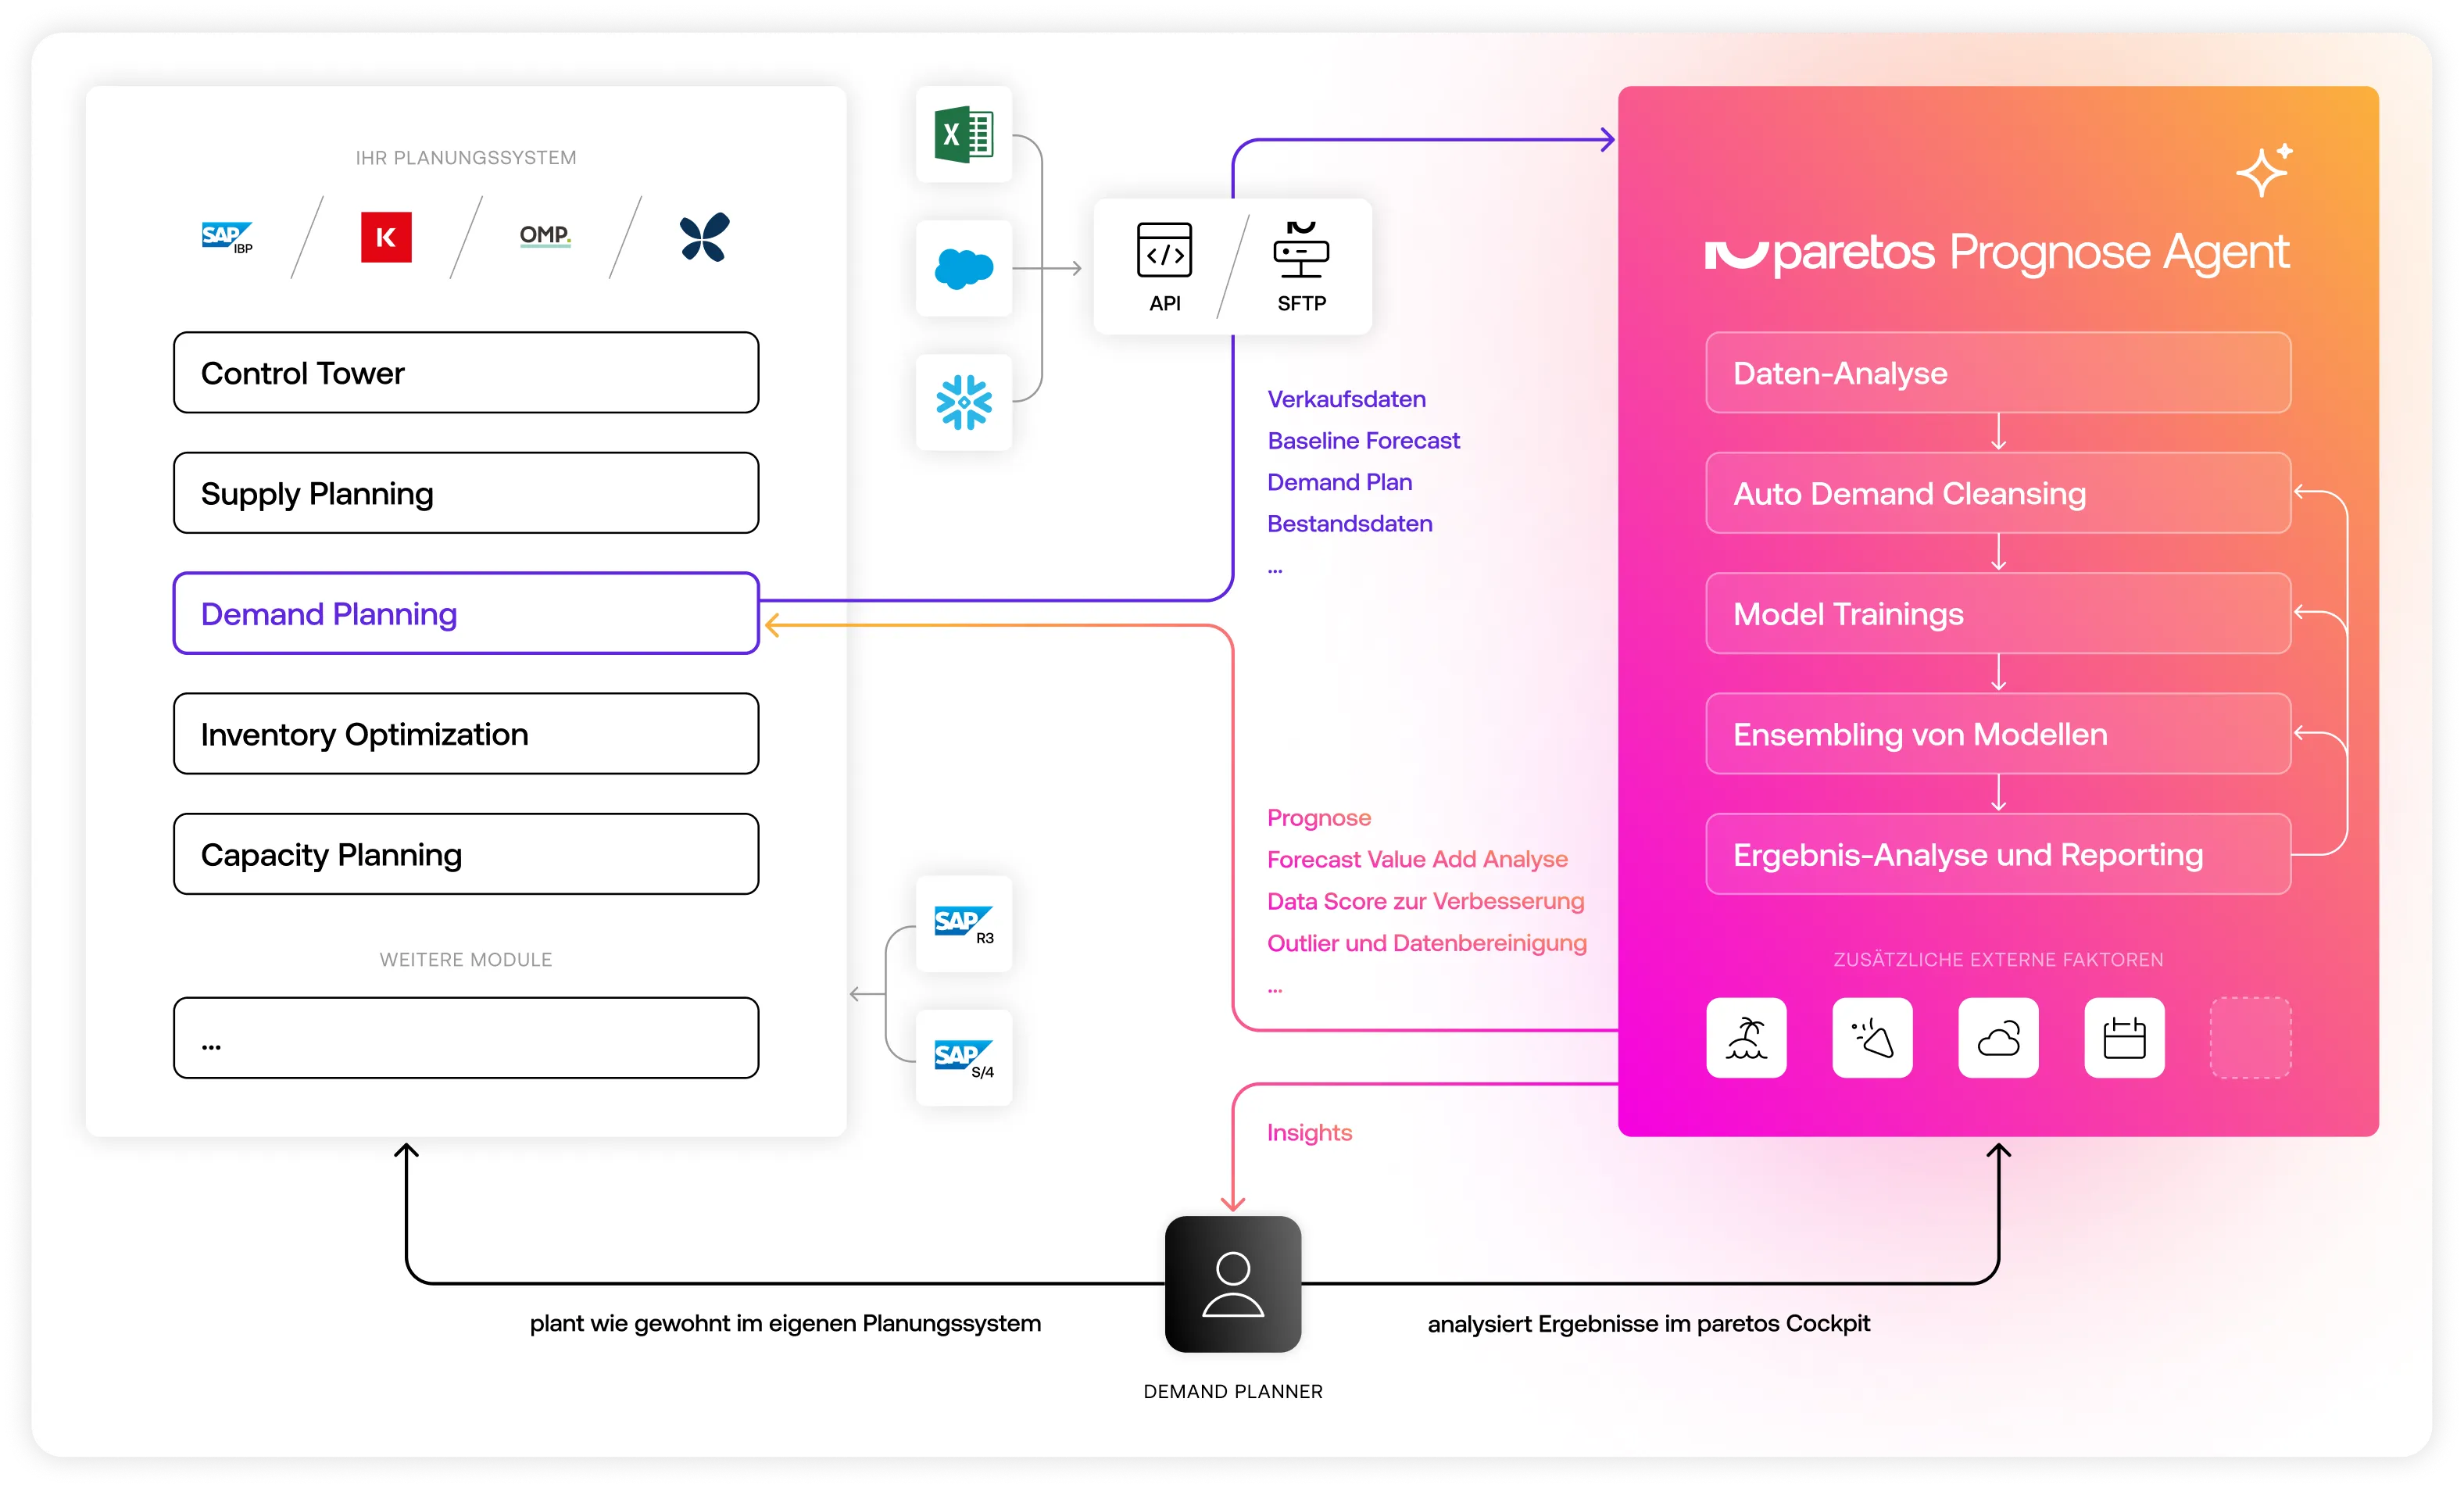Click the Insights label
This screenshot has width=2464, height=1488.
(x=1309, y=1132)
